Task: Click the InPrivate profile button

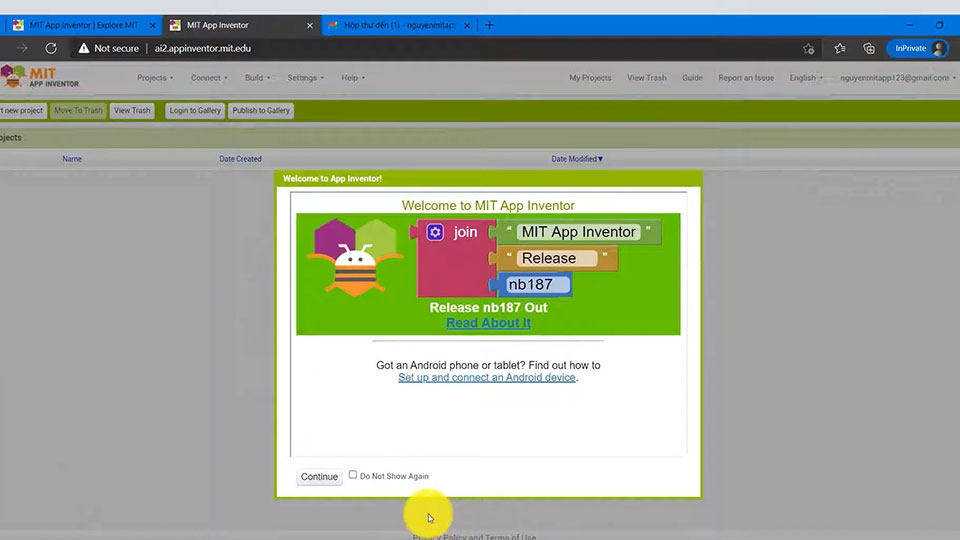Action: click(917, 48)
